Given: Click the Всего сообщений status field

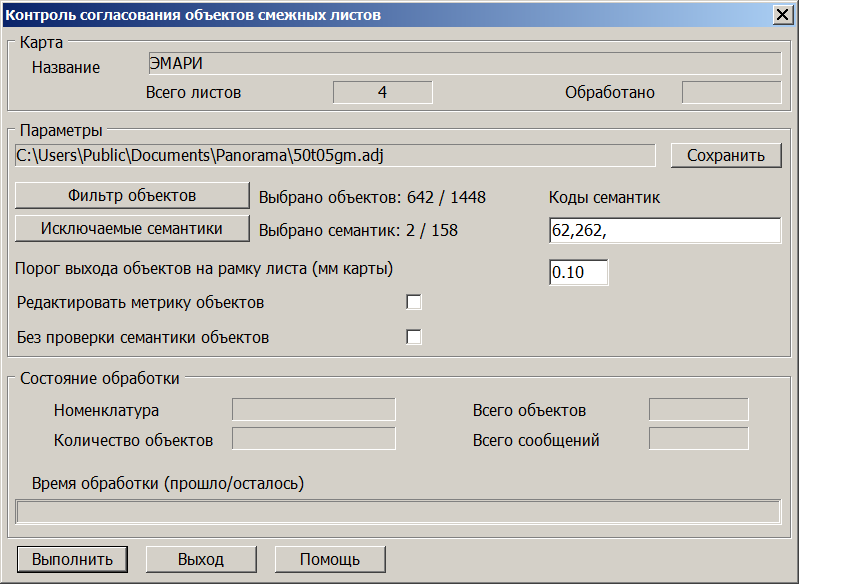Looking at the screenshot, I should tap(698, 440).
